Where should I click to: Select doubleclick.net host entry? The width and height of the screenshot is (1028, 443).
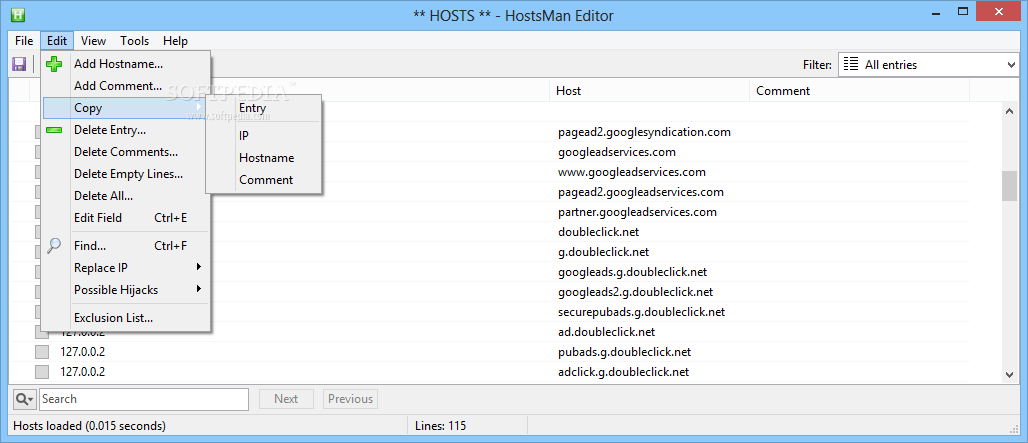coord(599,232)
